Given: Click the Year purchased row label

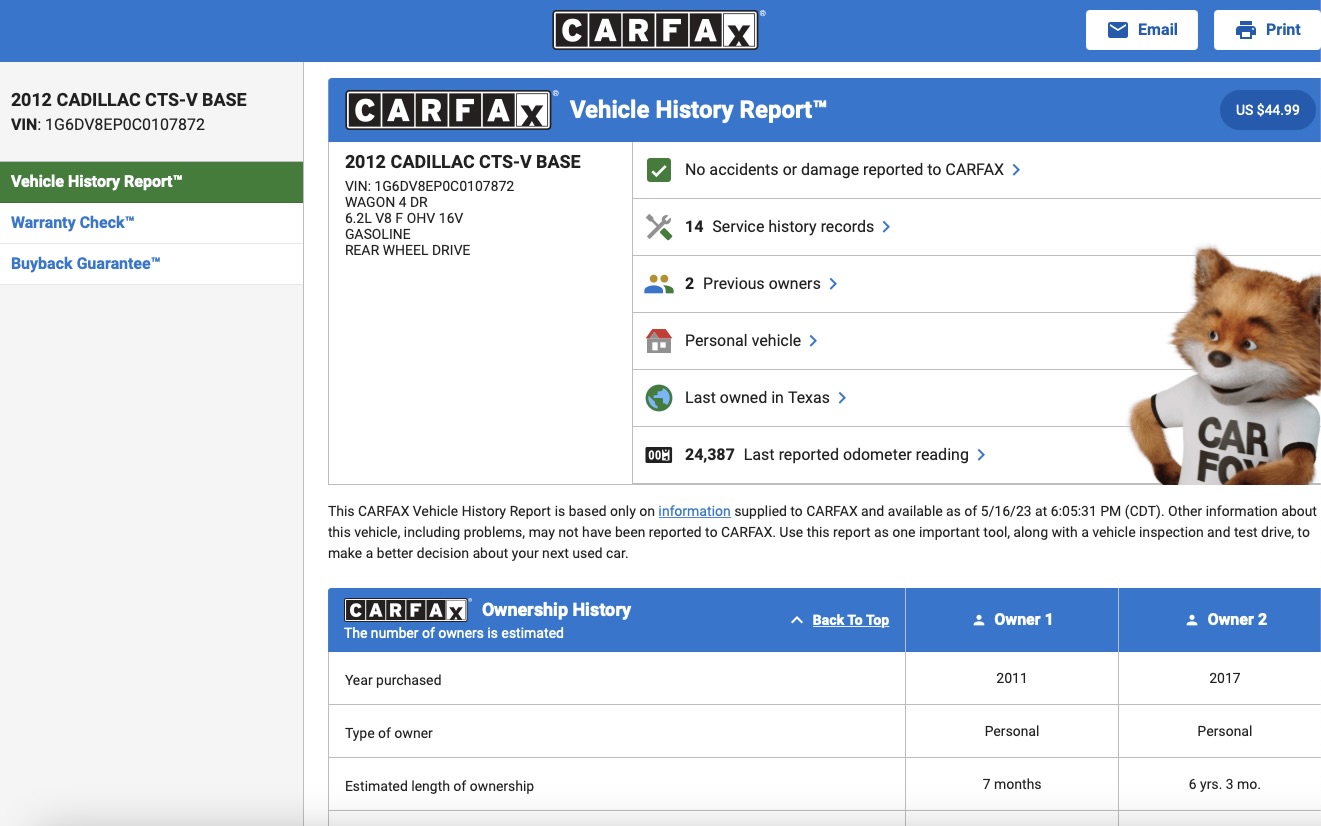Looking at the screenshot, I should (393, 680).
